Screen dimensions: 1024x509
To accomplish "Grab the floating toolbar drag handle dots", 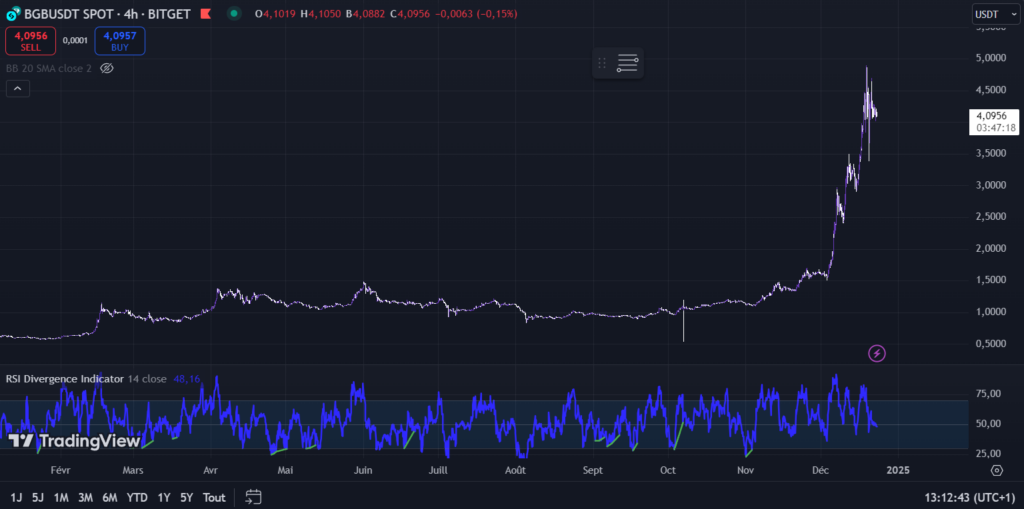I will point(602,63).
